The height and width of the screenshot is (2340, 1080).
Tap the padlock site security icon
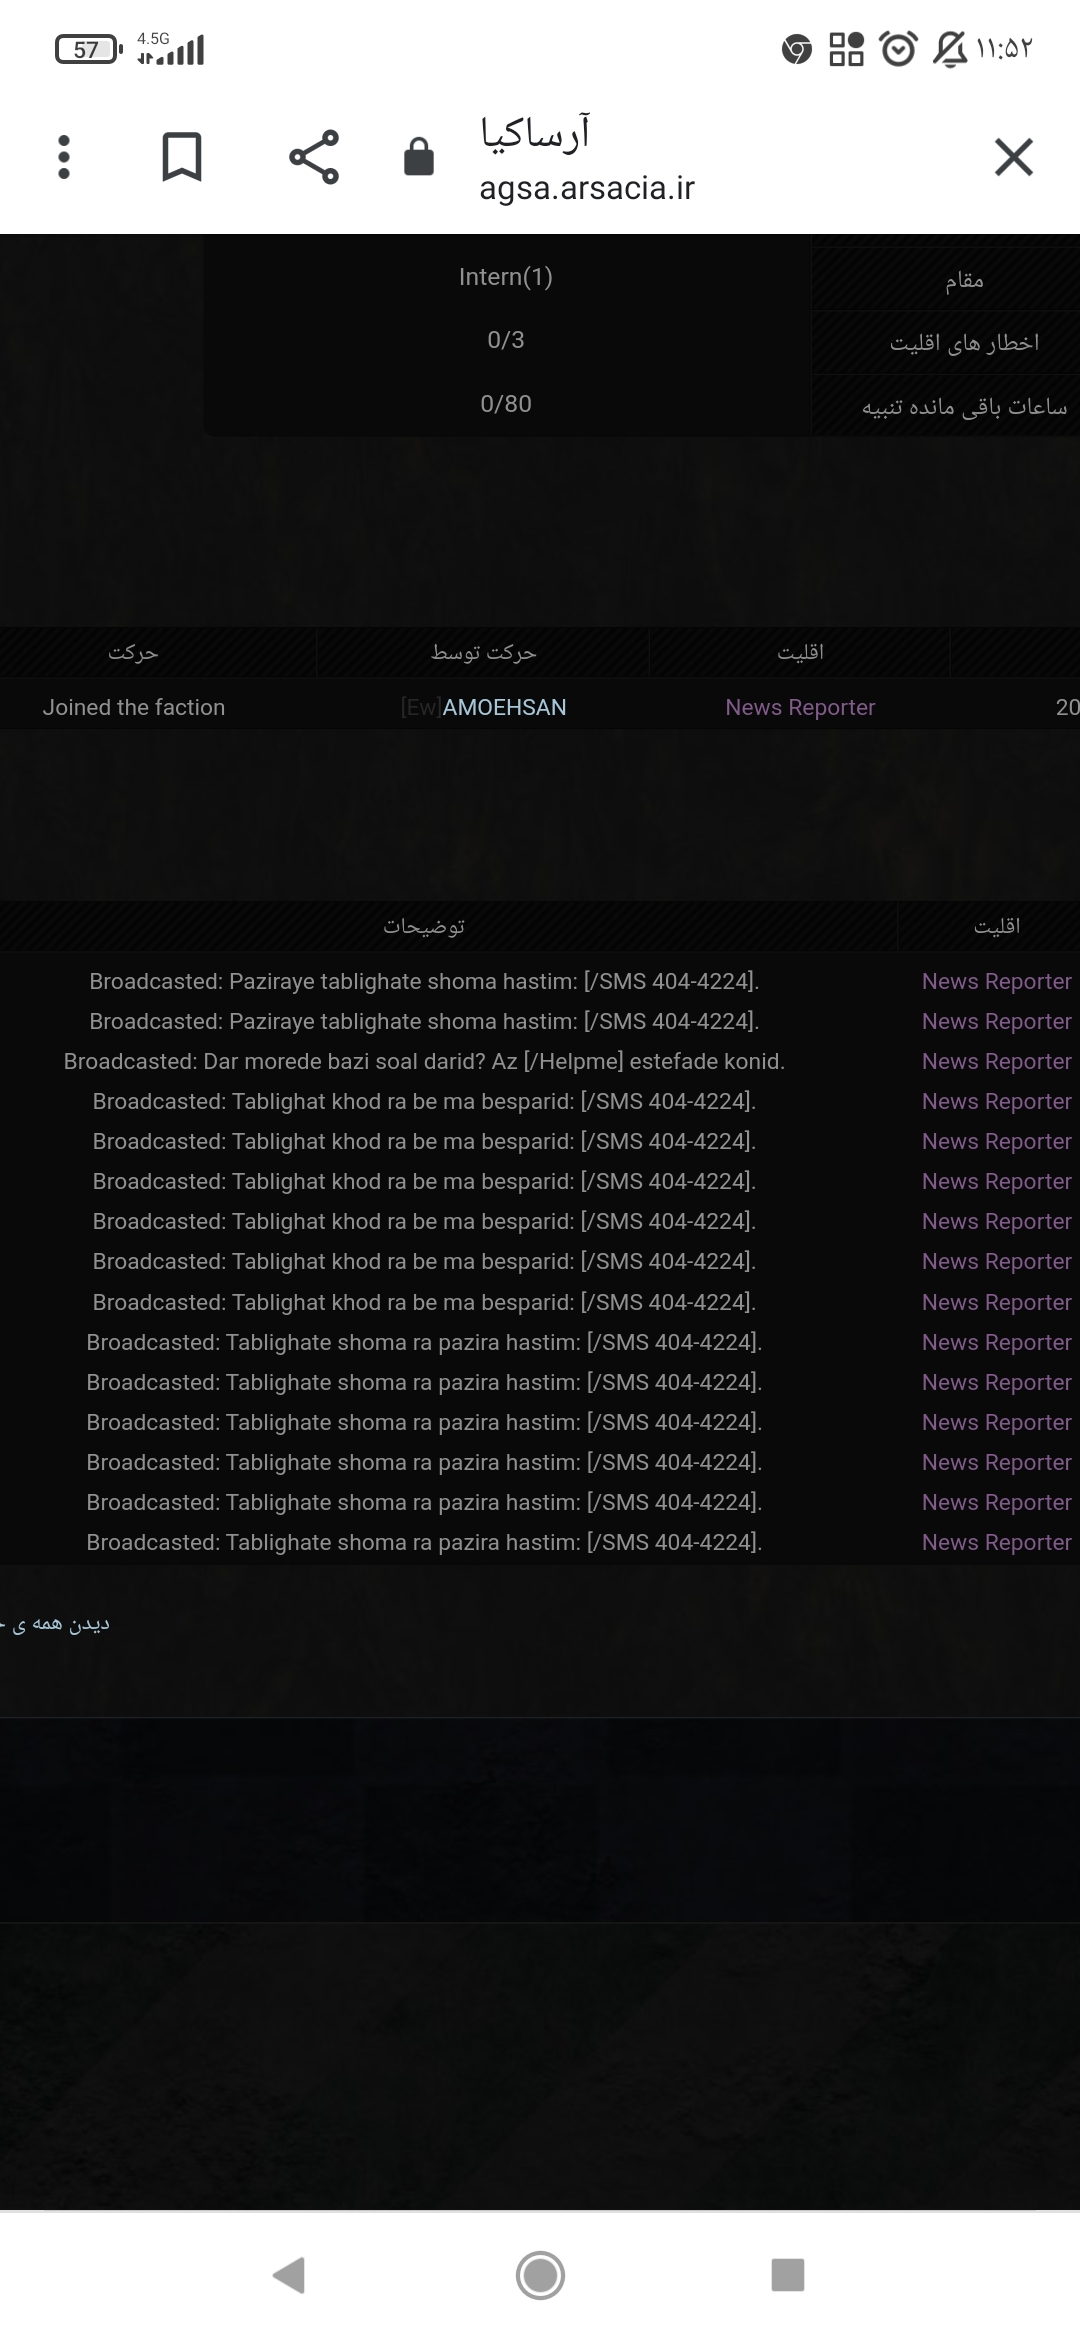coord(418,157)
